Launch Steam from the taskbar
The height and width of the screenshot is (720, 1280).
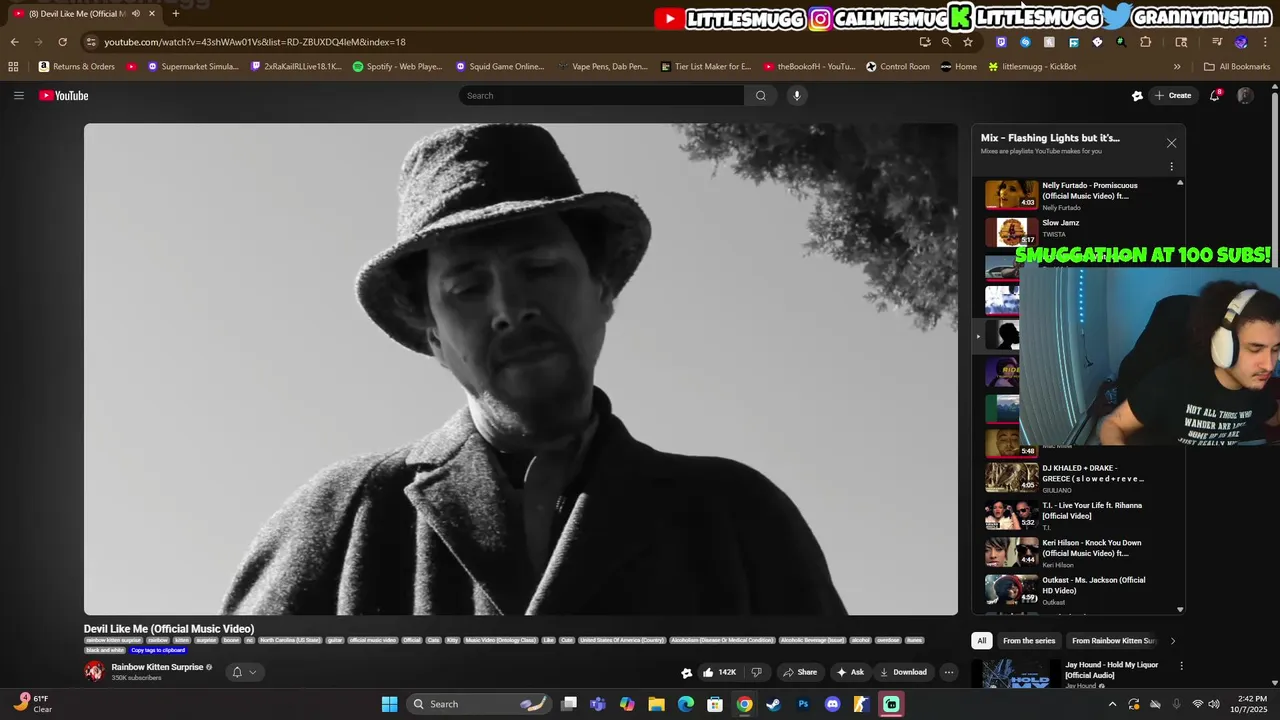773,704
